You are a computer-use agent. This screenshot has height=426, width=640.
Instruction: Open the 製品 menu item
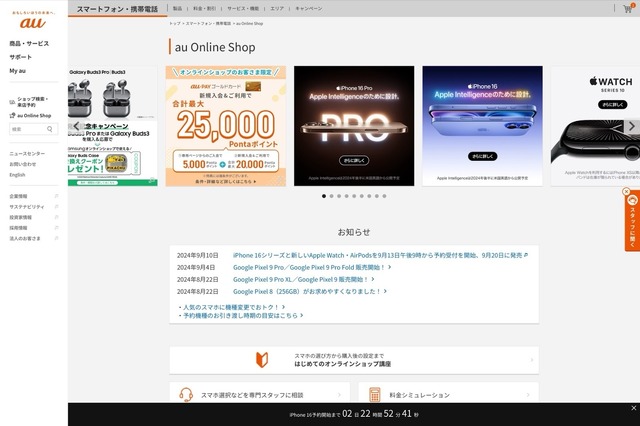[x=178, y=9]
